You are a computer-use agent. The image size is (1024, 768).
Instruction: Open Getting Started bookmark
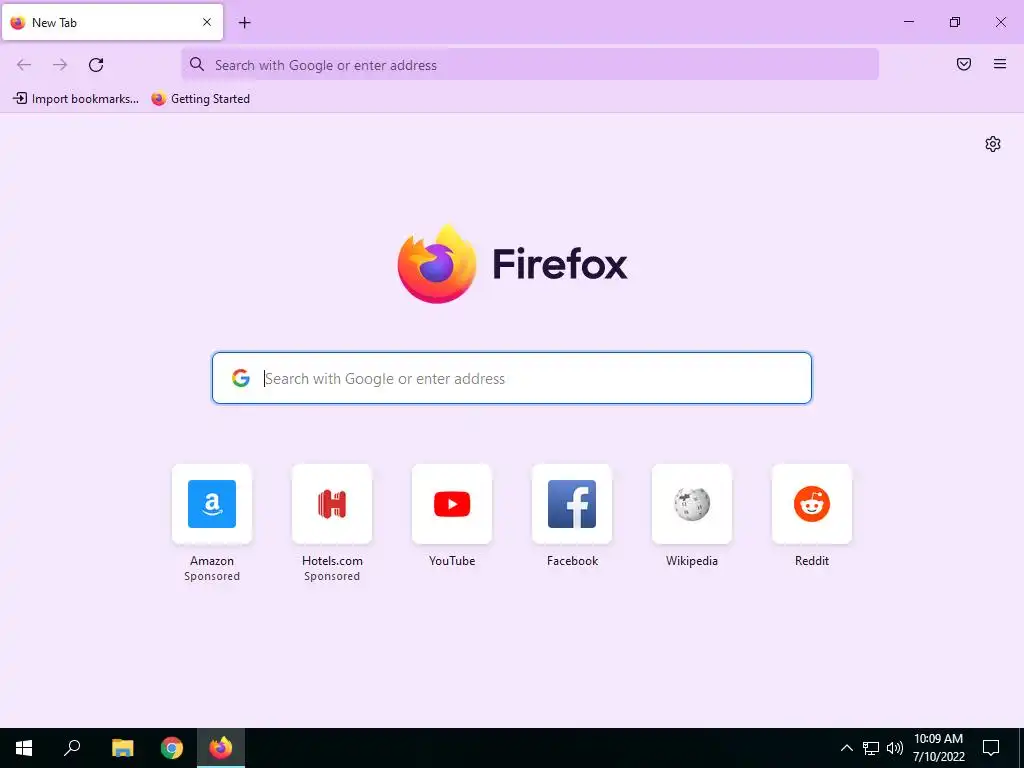point(200,99)
